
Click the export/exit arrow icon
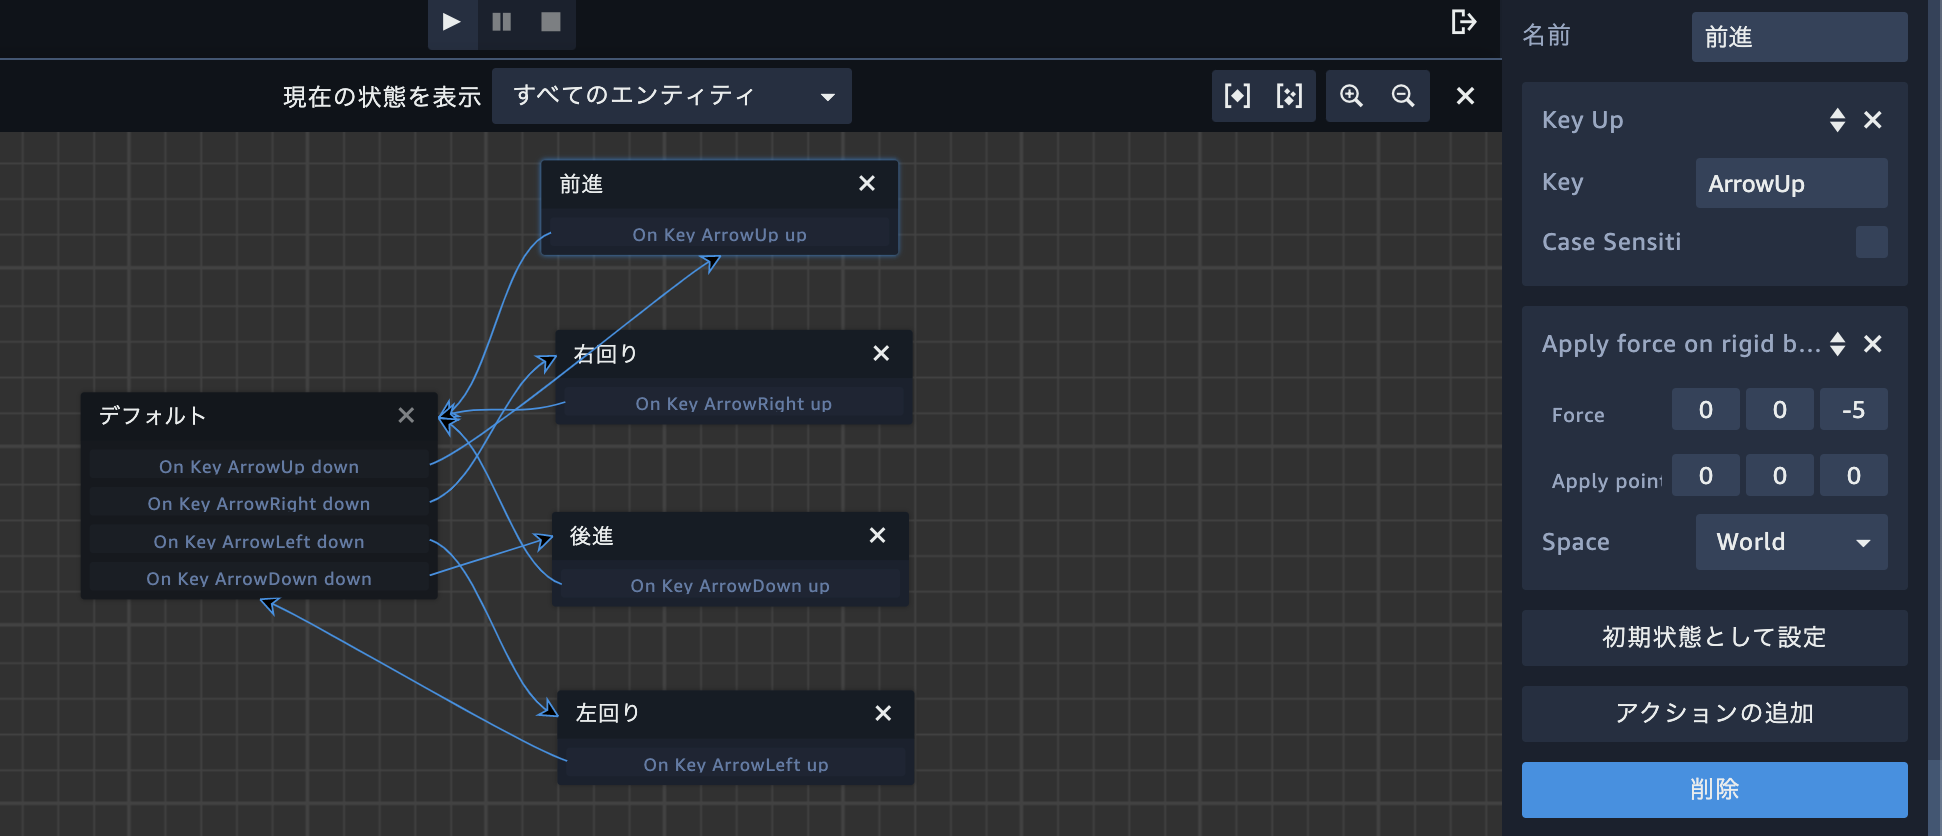[x=1464, y=22]
